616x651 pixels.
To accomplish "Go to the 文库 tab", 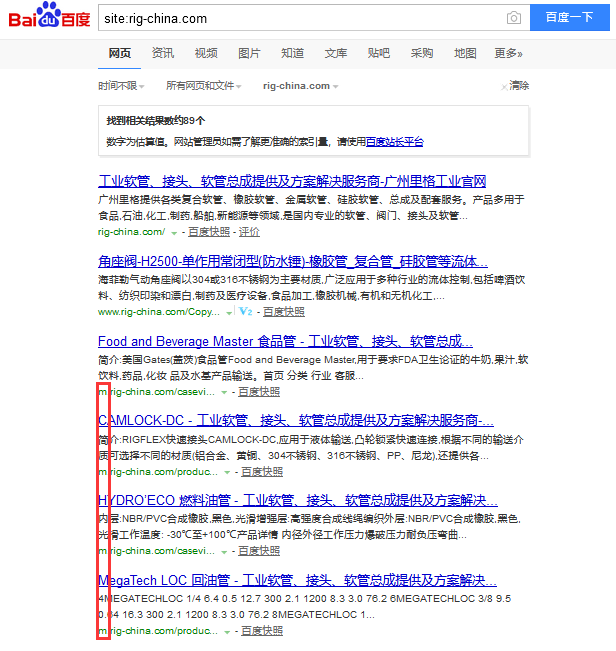I will [x=335, y=54].
